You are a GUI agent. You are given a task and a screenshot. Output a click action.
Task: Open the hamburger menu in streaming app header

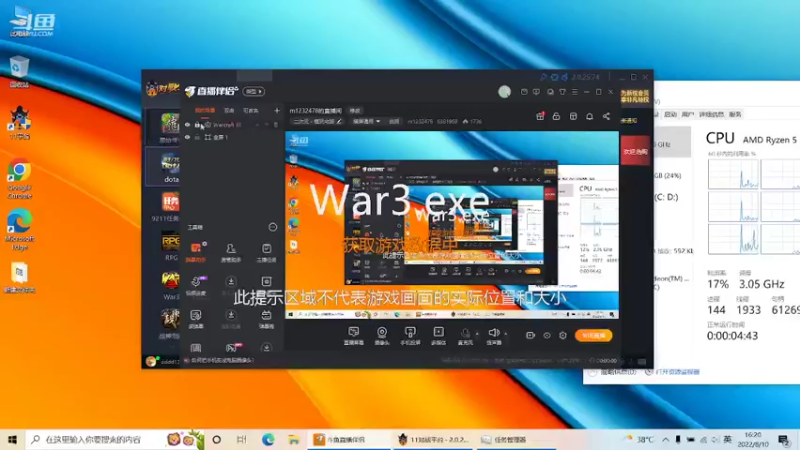574,92
